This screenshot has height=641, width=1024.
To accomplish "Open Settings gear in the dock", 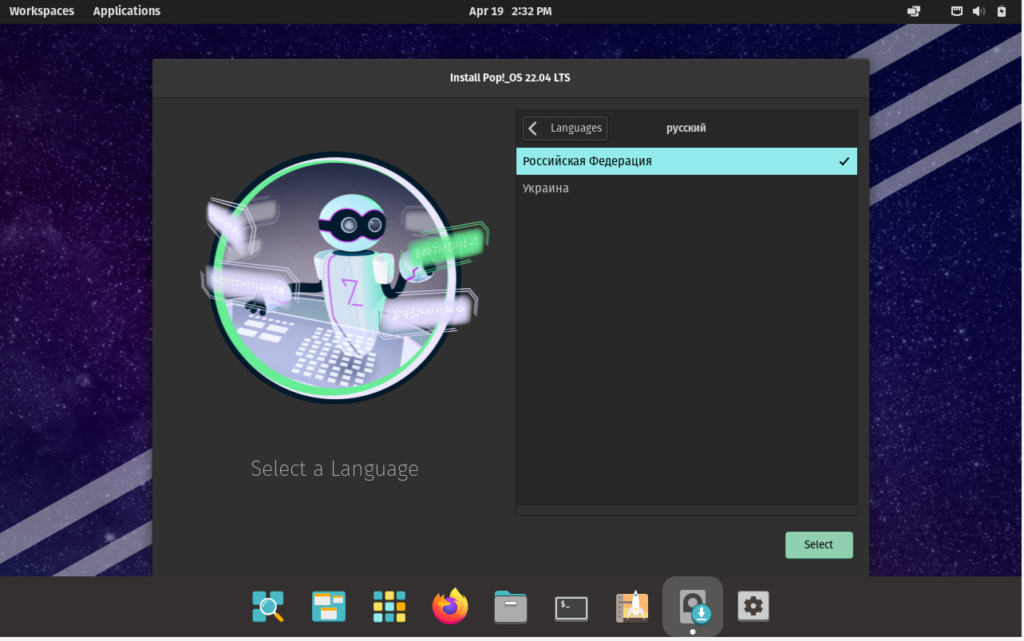I will (x=753, y=606).
